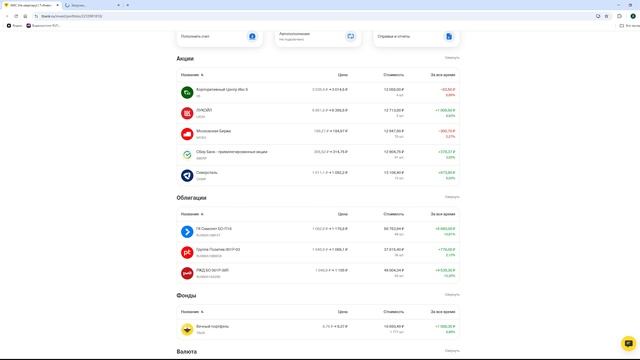The height and width of the screenshot is (360, 640).
Task: Sort the stocks table by Название
Action: point(192,75)
